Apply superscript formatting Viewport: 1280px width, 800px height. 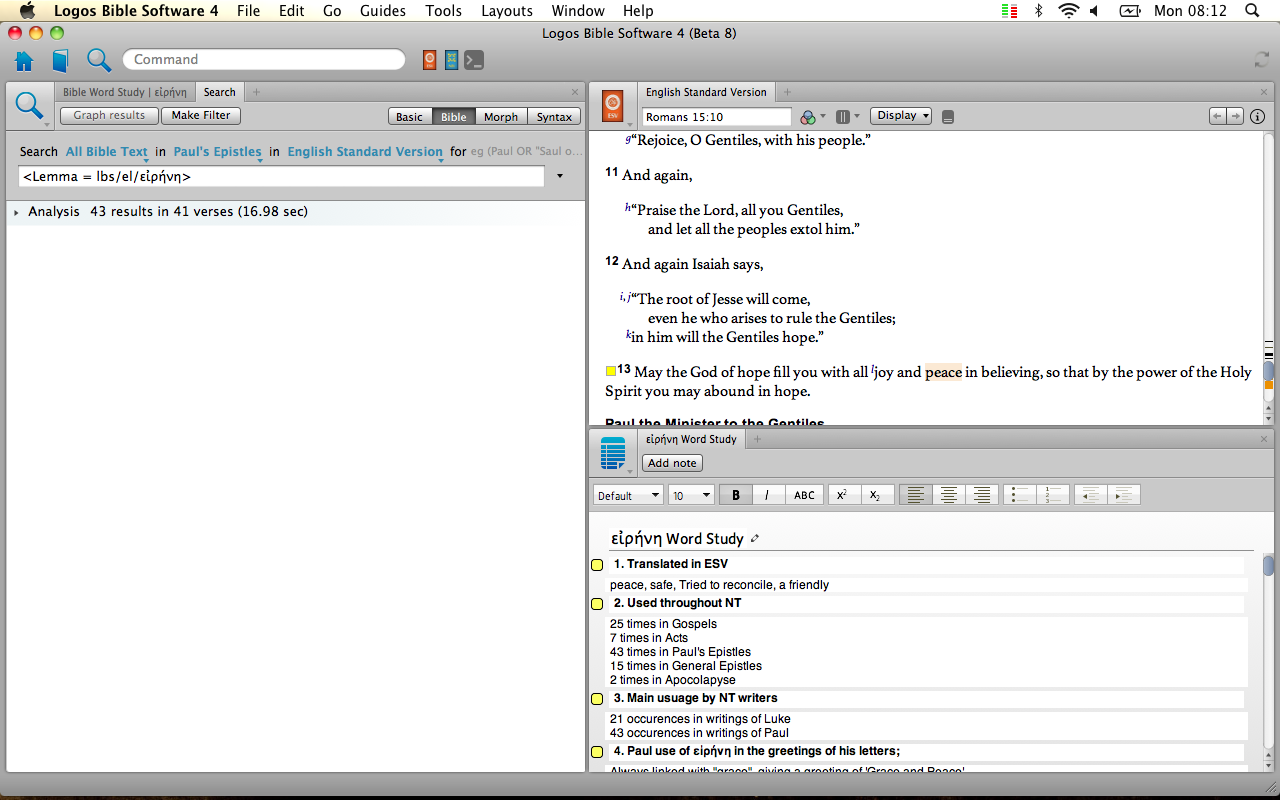pos(842,495)
